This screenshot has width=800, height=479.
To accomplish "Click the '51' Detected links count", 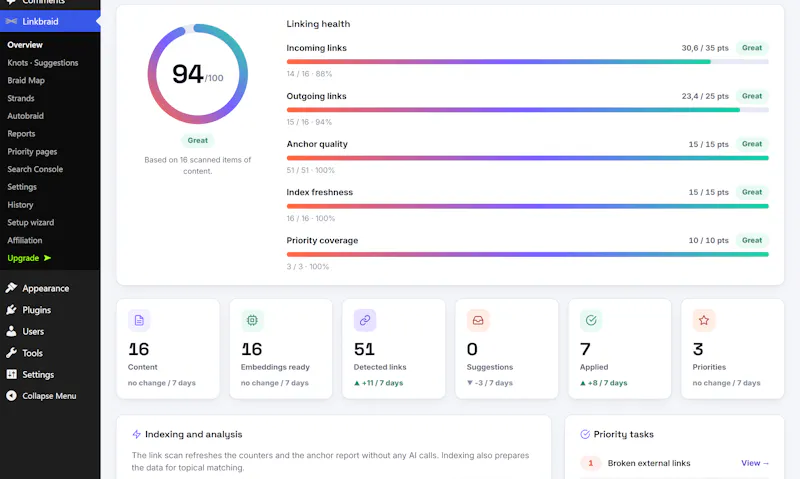I will (364, 349).
